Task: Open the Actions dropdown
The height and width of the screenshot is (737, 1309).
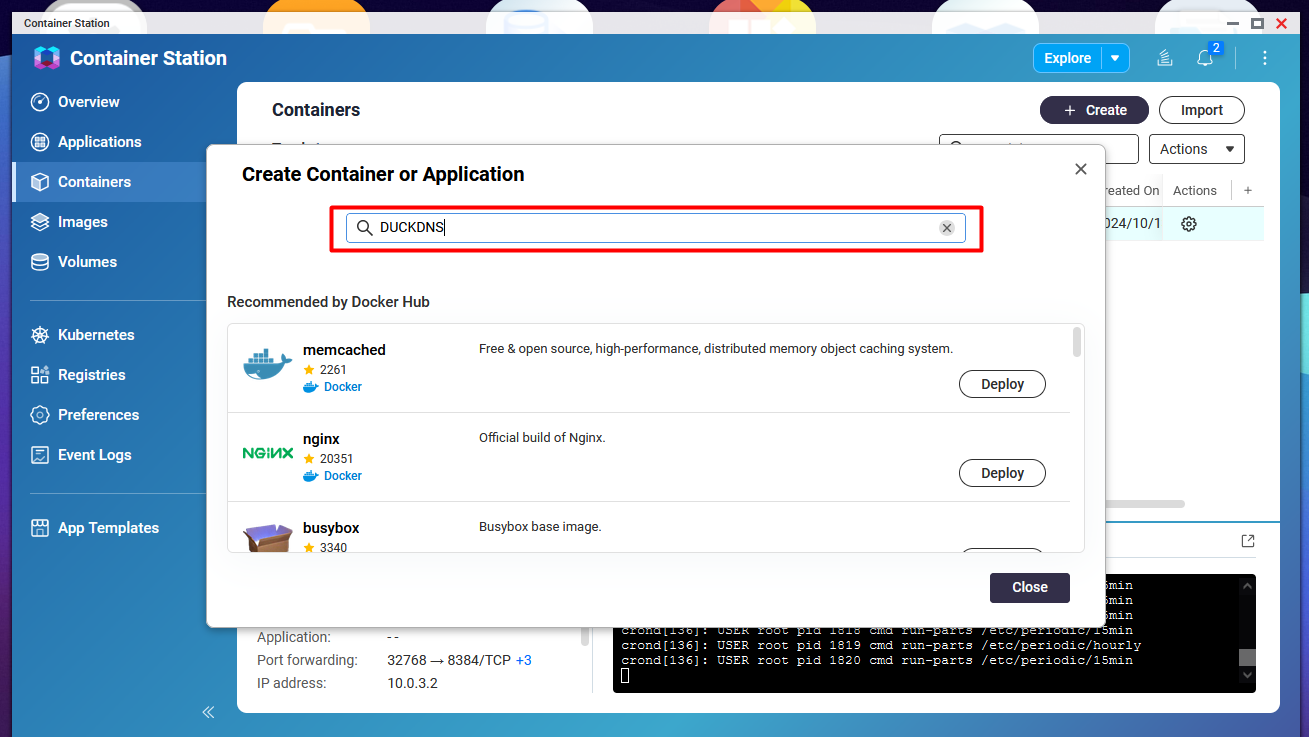Action: pyautogui.click(x=1196, y=149)
